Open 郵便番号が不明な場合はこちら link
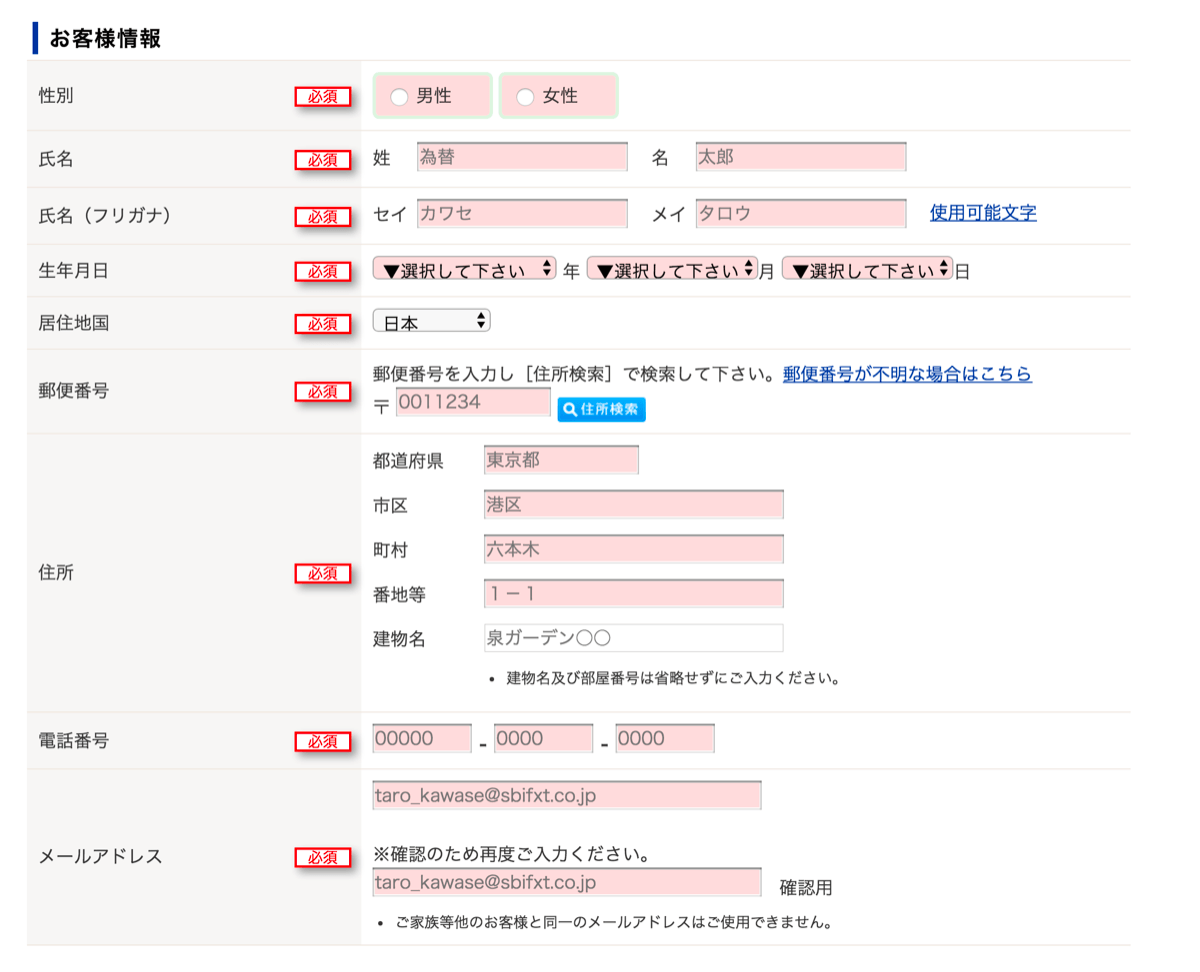 [x=907, y=374]
